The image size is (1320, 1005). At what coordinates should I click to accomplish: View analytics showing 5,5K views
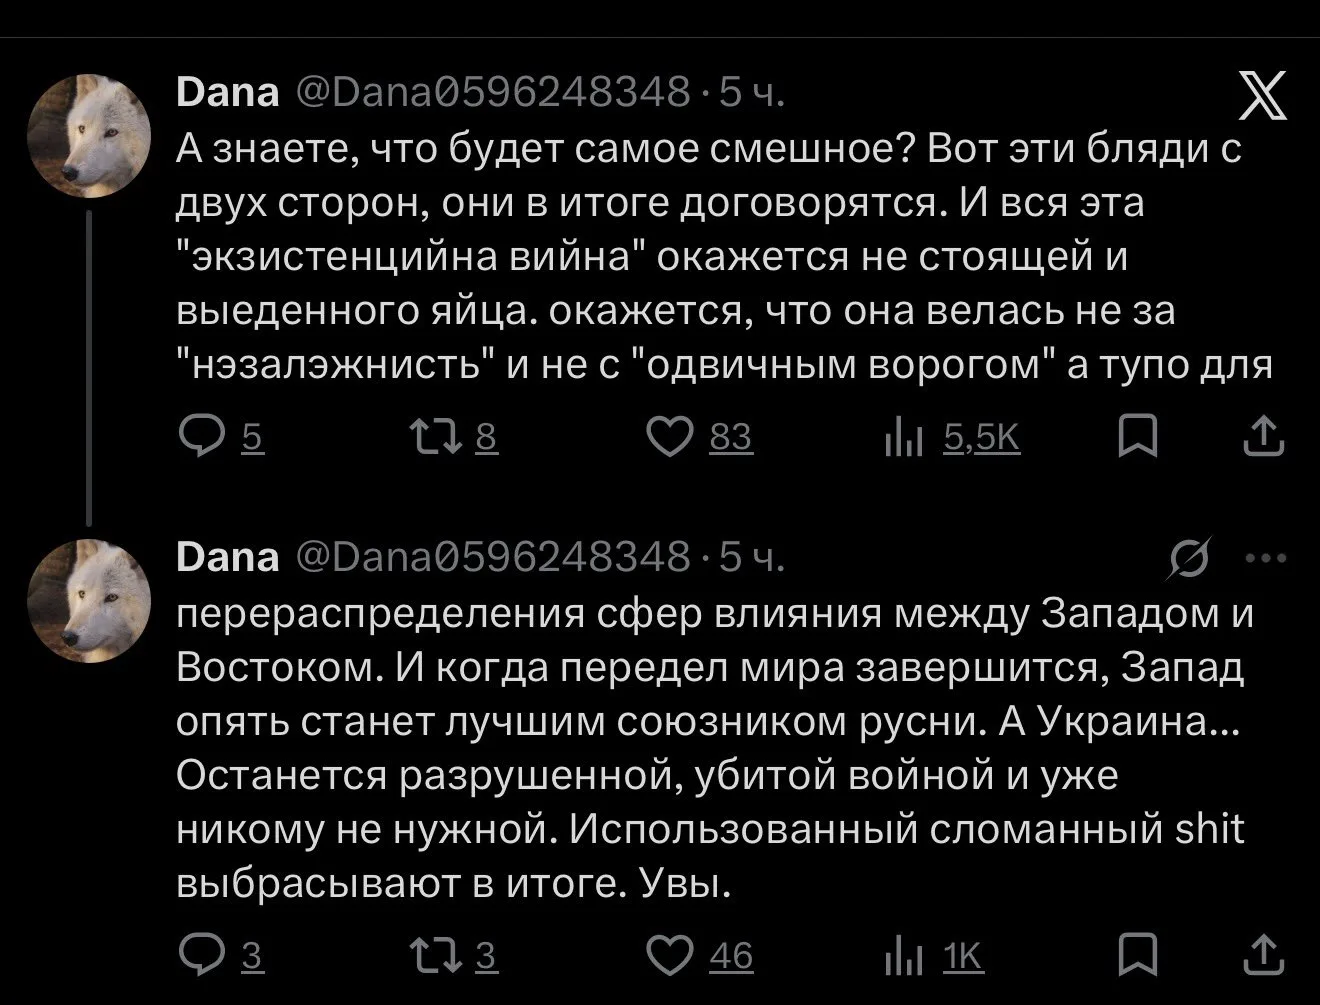pos(951,437)
